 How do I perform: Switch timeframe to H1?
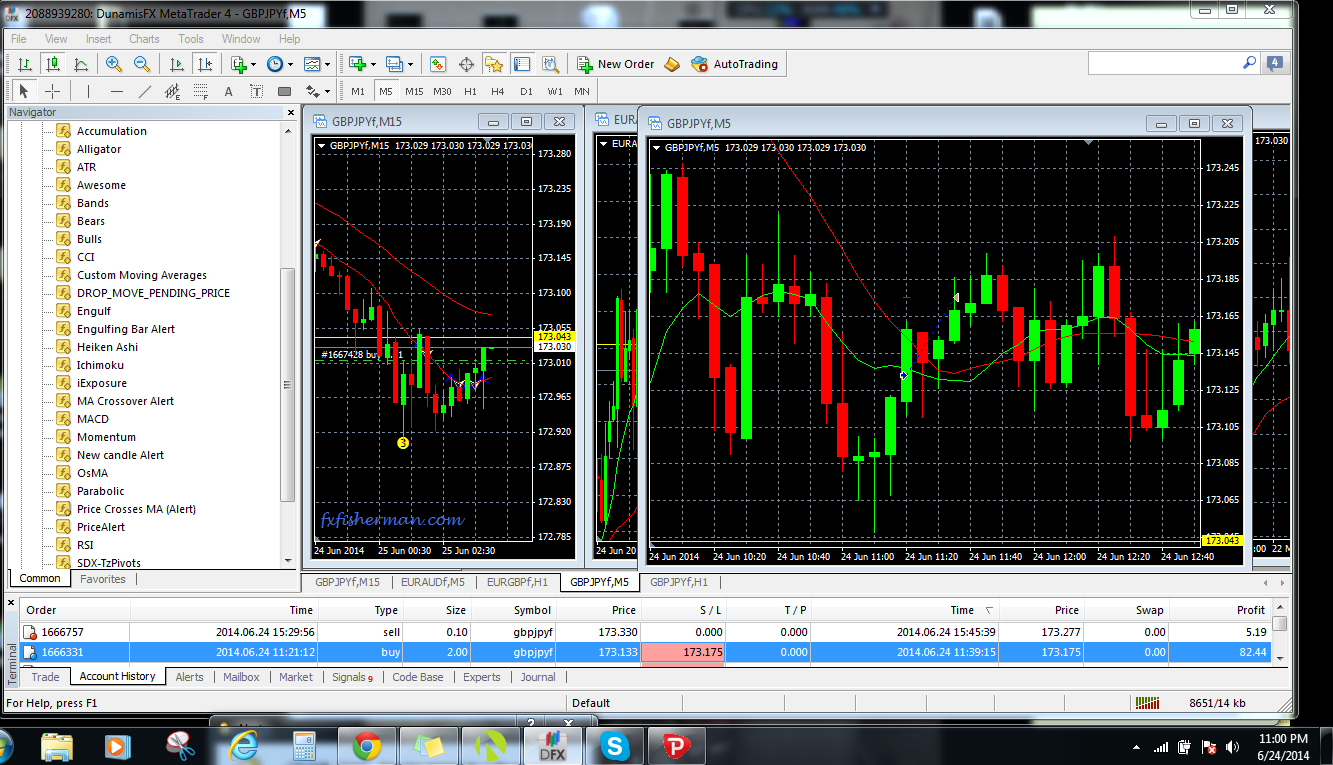470,91
